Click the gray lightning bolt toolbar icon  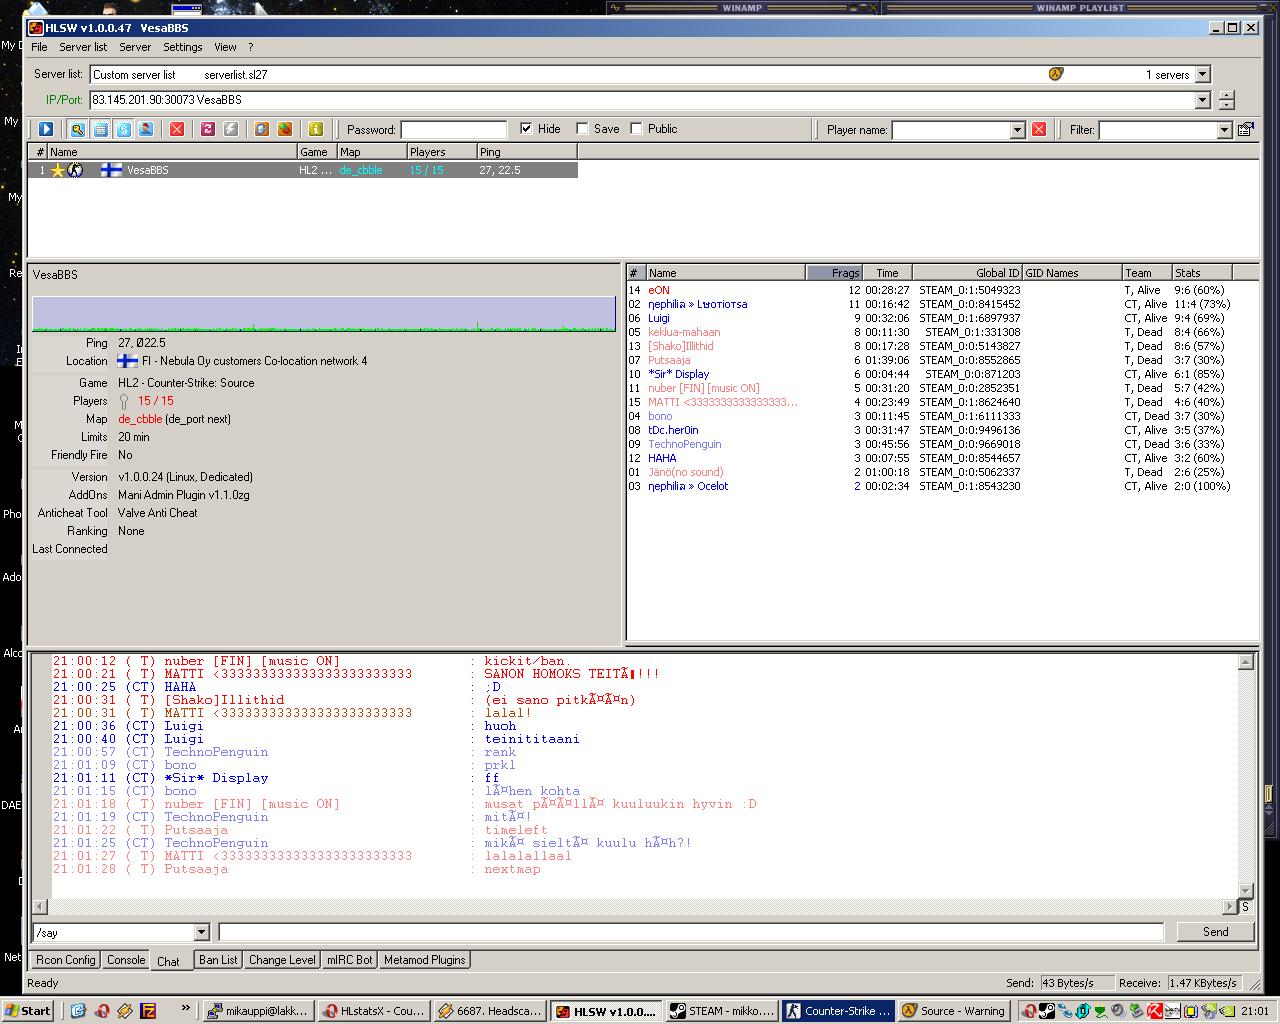click(x=231, y=129)
